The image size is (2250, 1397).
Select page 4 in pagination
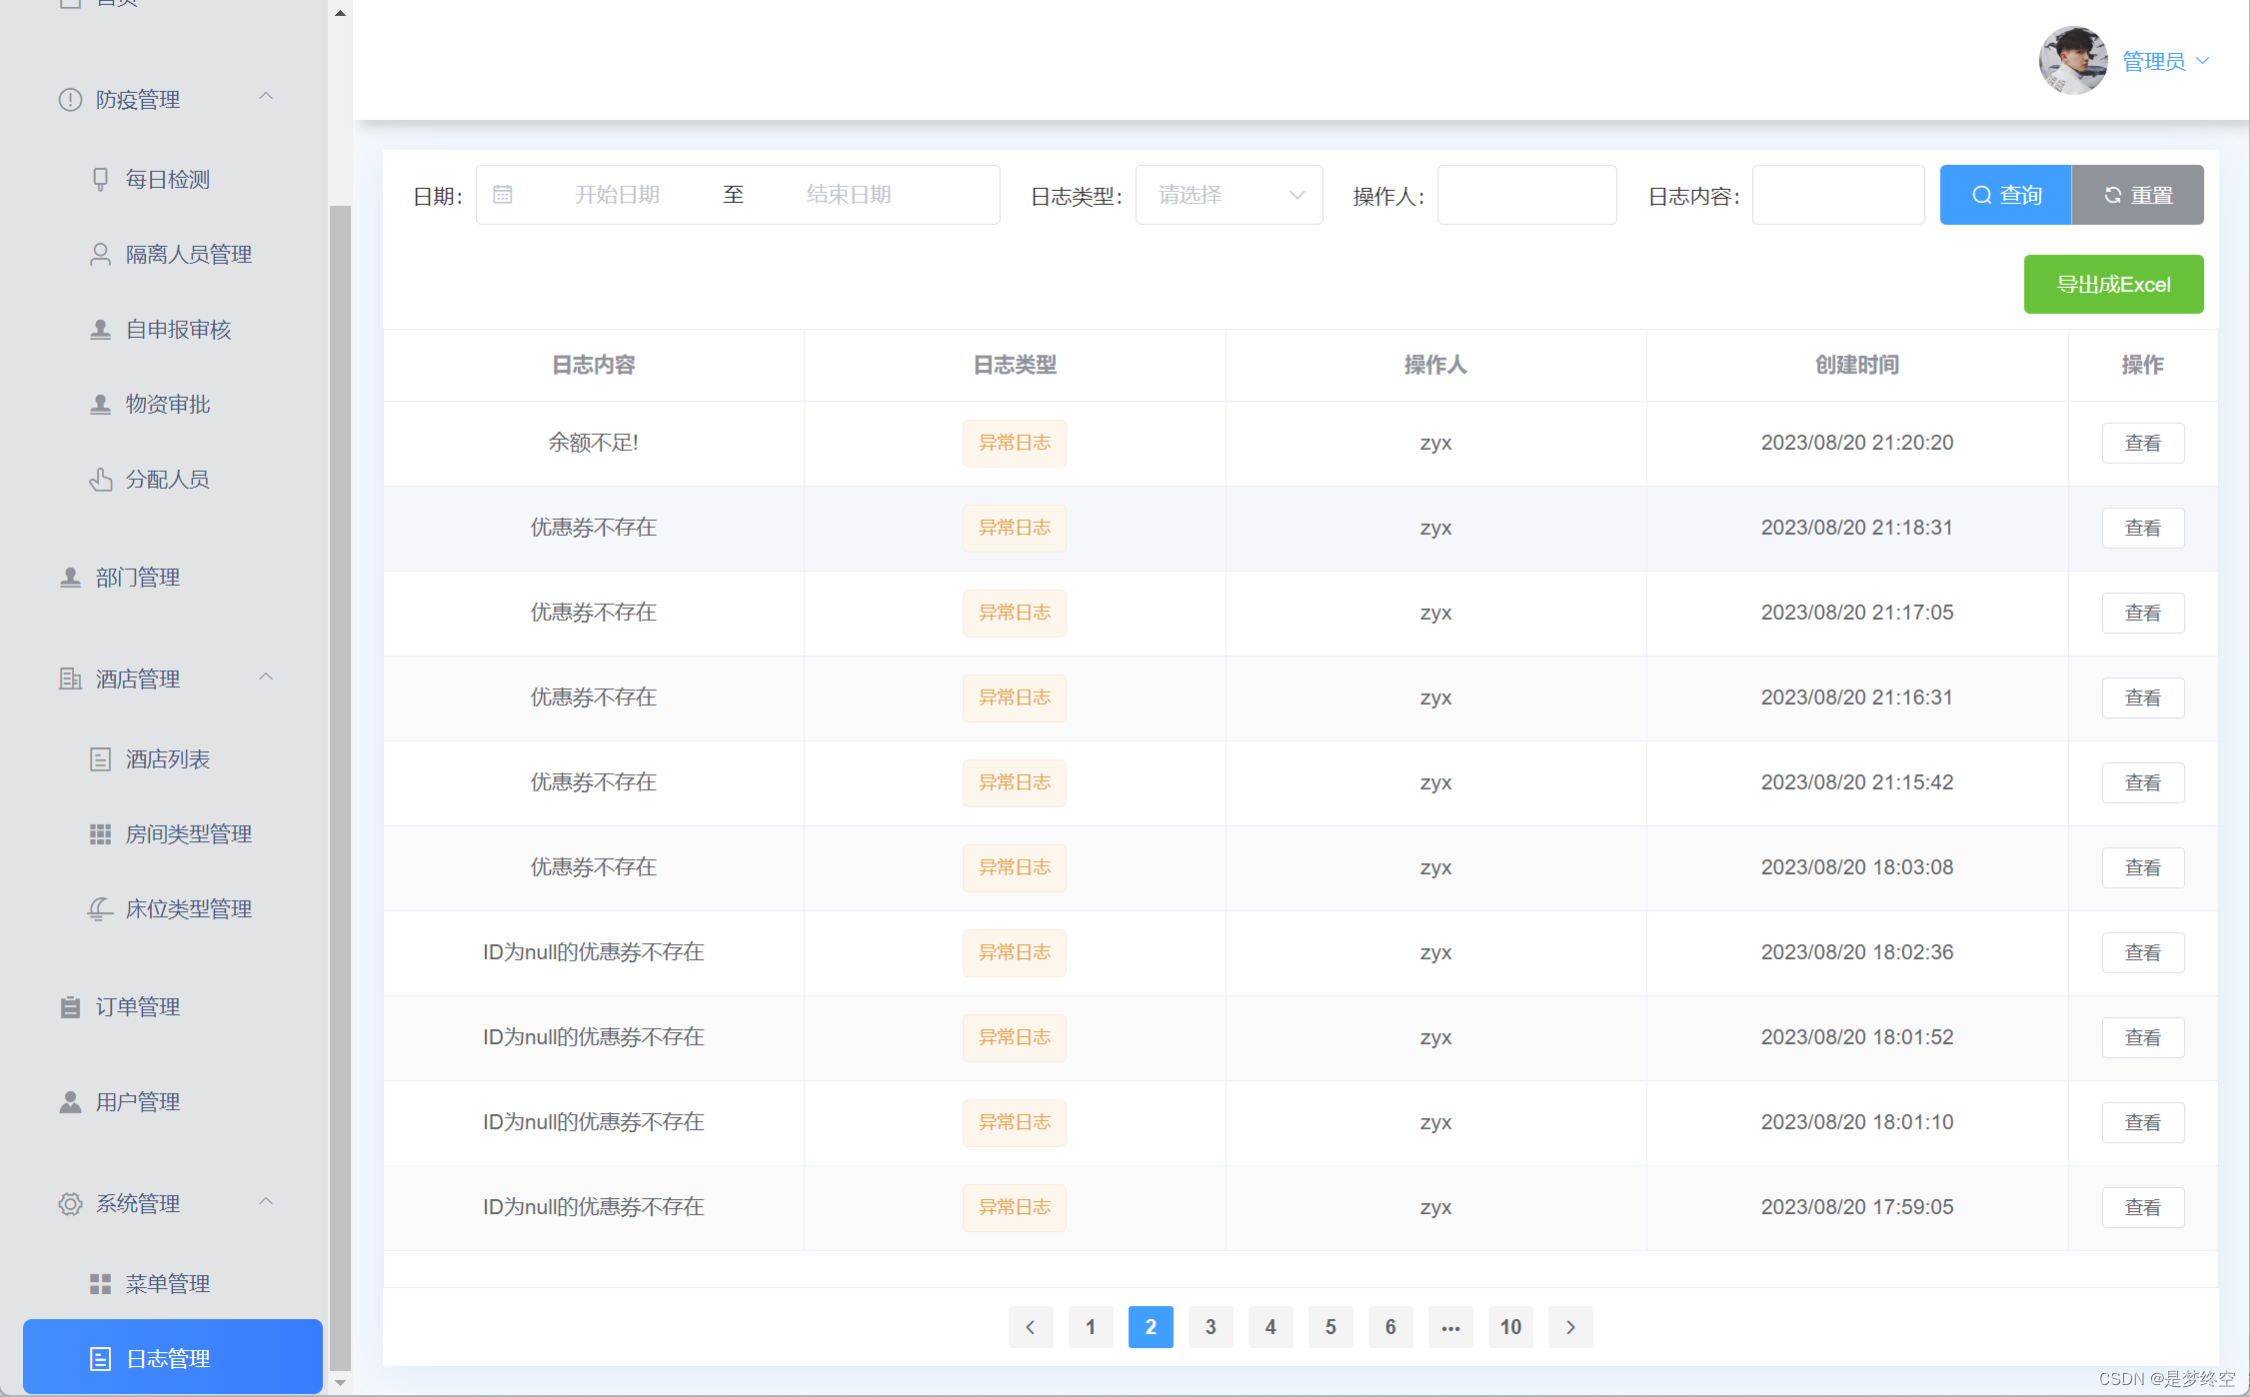[1270, 1327]
